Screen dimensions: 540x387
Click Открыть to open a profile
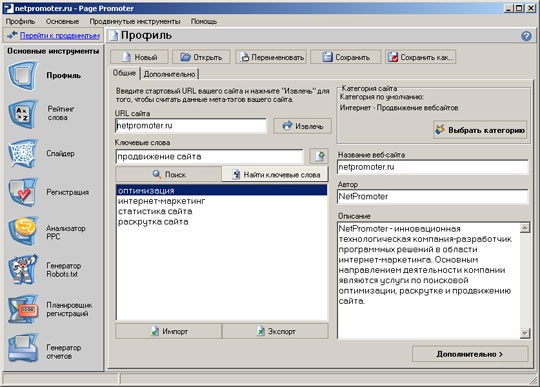pyautogui.click(x=201, y=57)
